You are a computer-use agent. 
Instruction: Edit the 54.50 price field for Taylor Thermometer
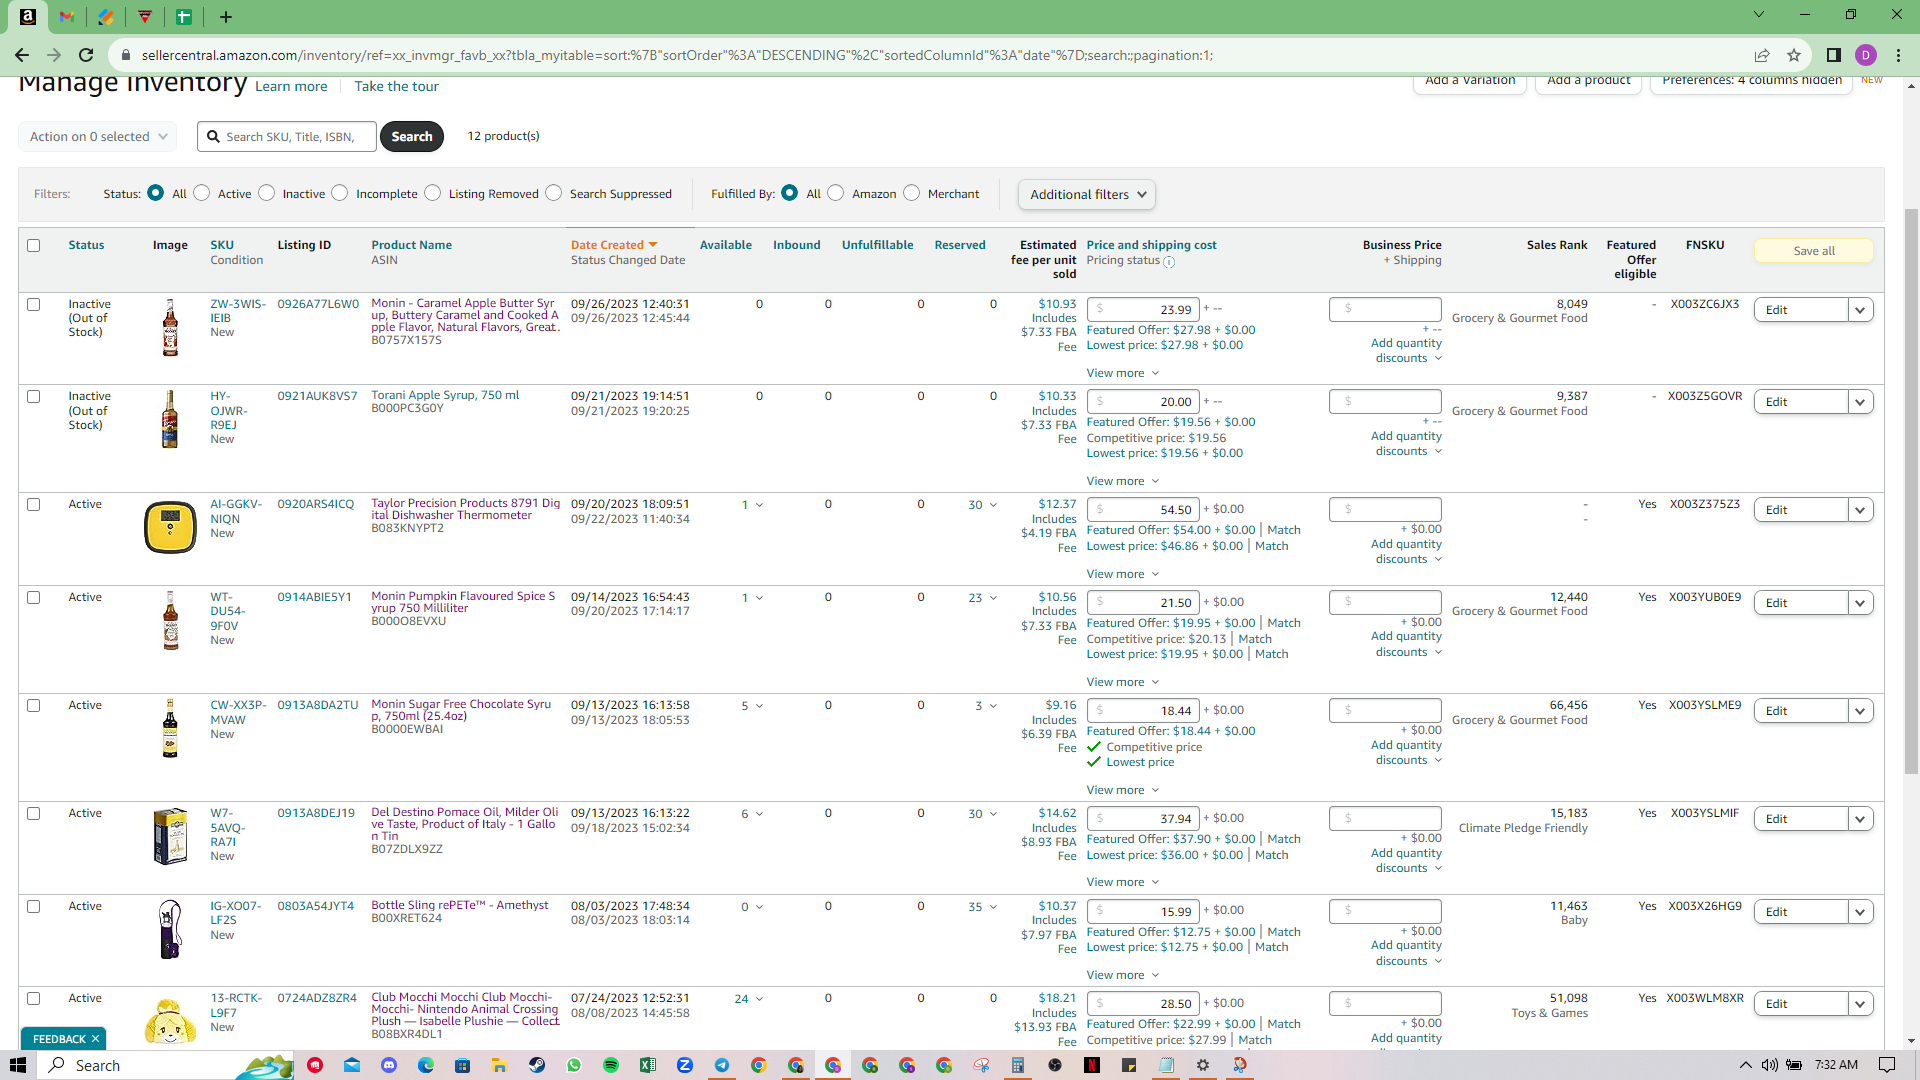pos(1143,510)
